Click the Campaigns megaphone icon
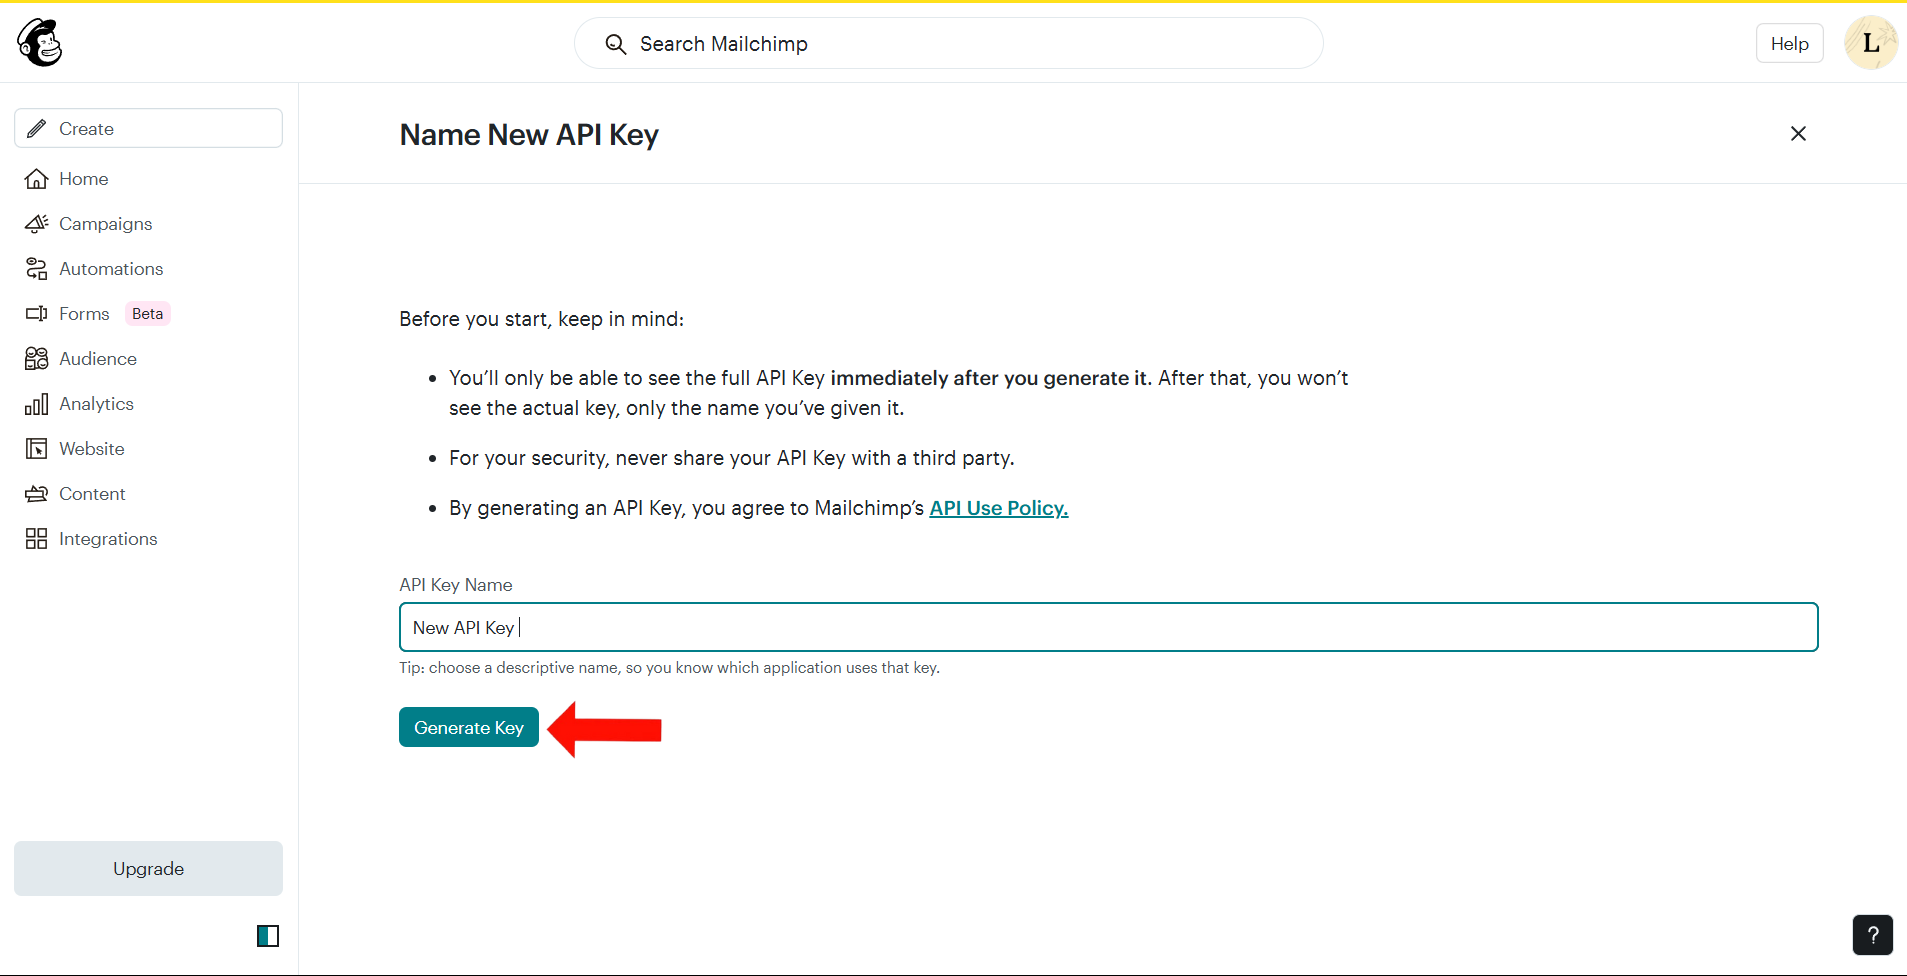1907x976 pixels. point(37,224)
